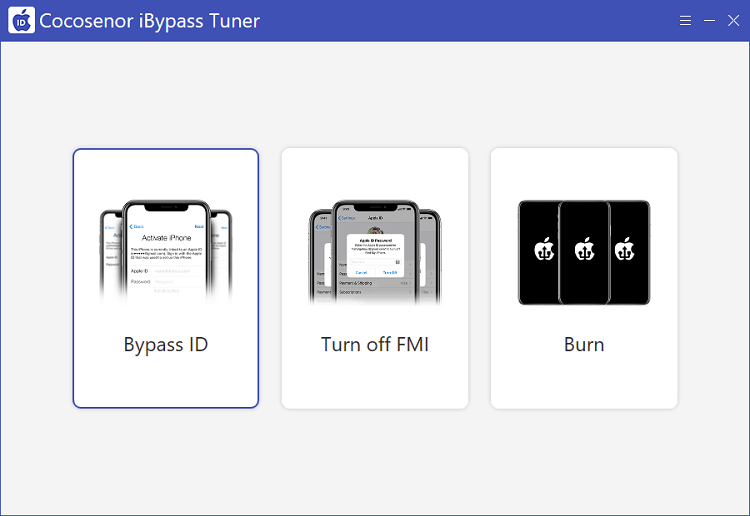Open the Burn feature card

click(x=584, y=278)
